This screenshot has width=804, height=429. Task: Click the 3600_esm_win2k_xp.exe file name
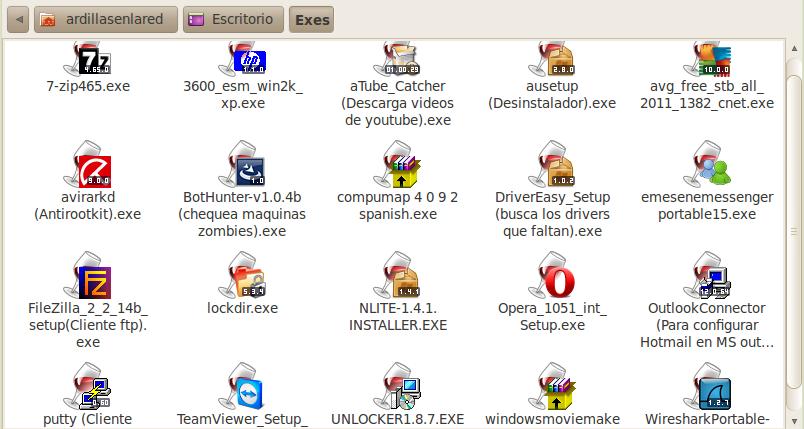click(x=243, y=94)
